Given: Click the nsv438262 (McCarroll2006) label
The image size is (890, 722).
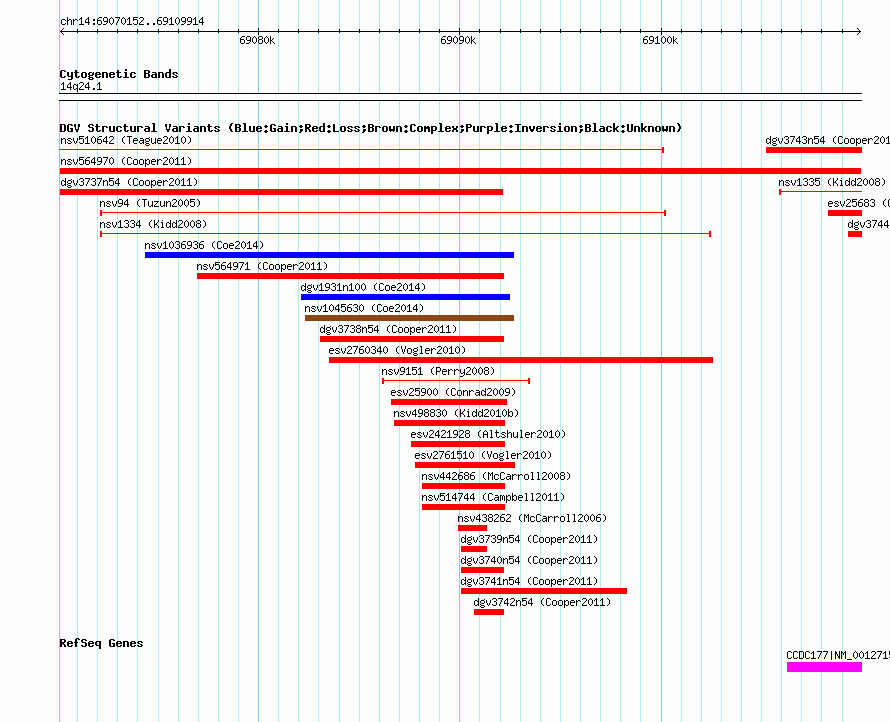Looking at the screenshot, I should pyautogui.click(x=532, y=518).
